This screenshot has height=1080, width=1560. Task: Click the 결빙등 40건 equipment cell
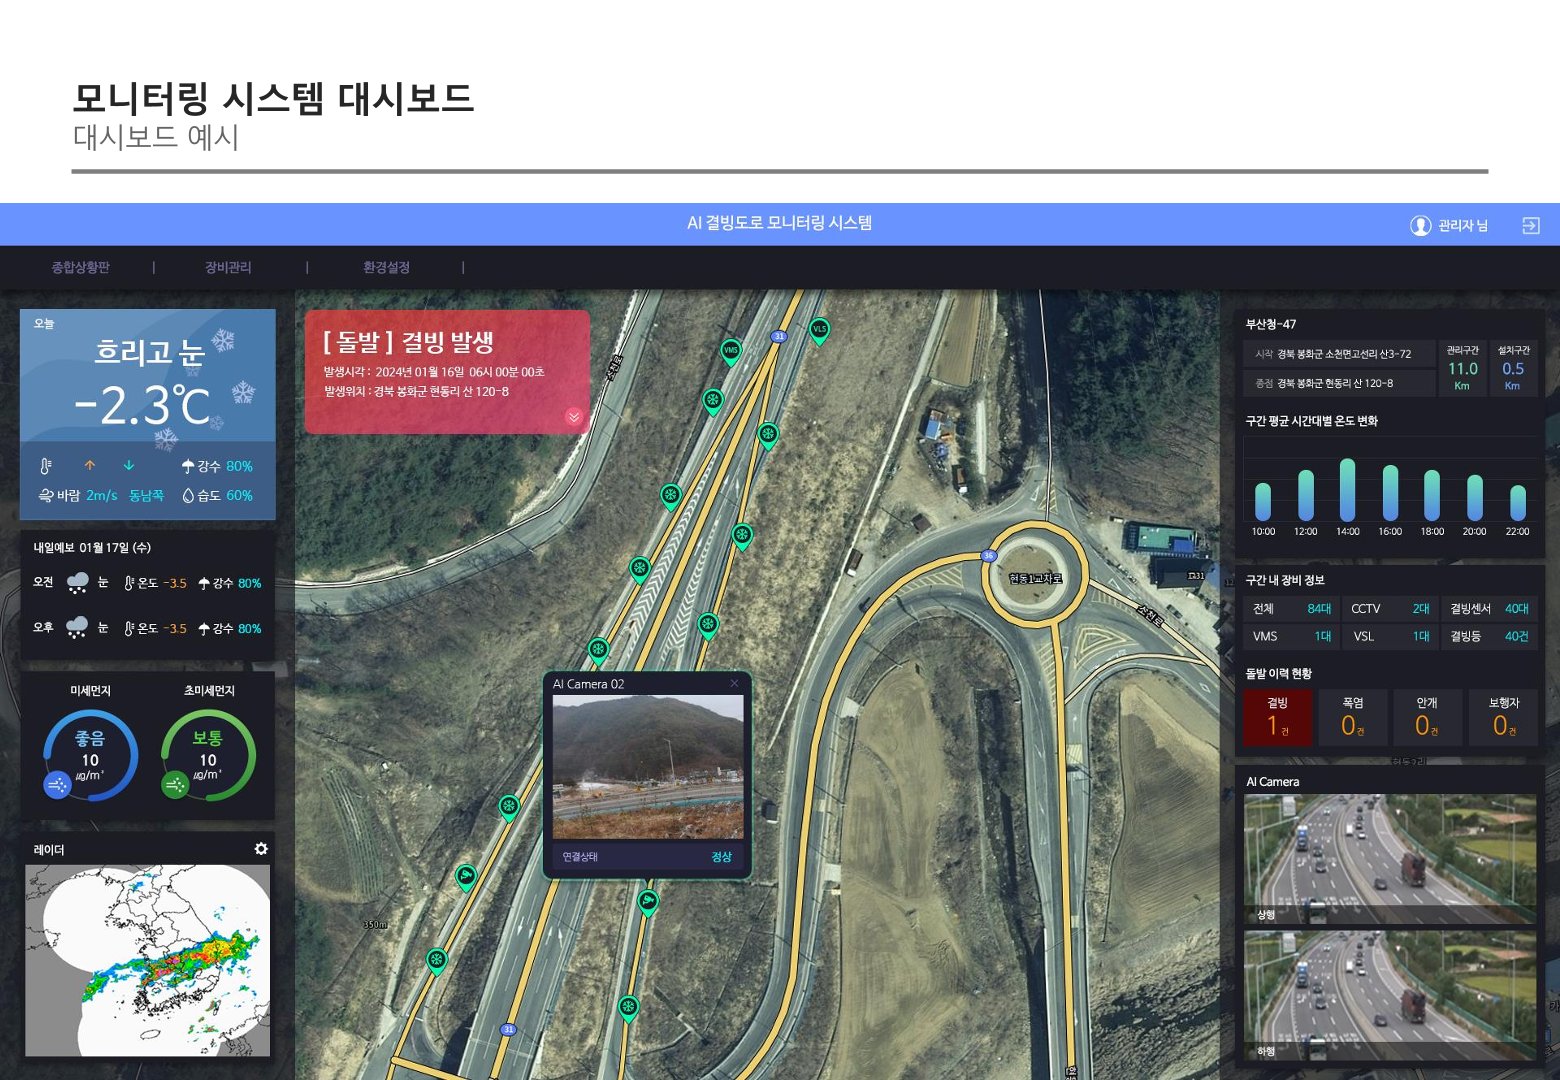point(1489,636)
